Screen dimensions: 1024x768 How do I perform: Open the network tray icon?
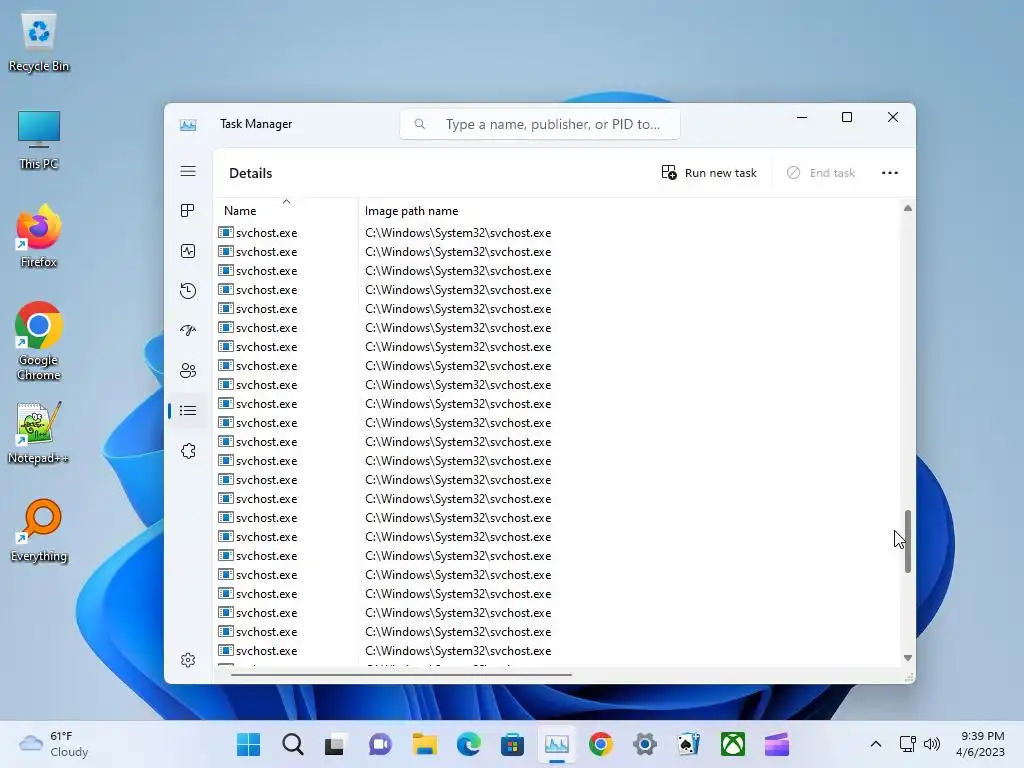[908, 744]
